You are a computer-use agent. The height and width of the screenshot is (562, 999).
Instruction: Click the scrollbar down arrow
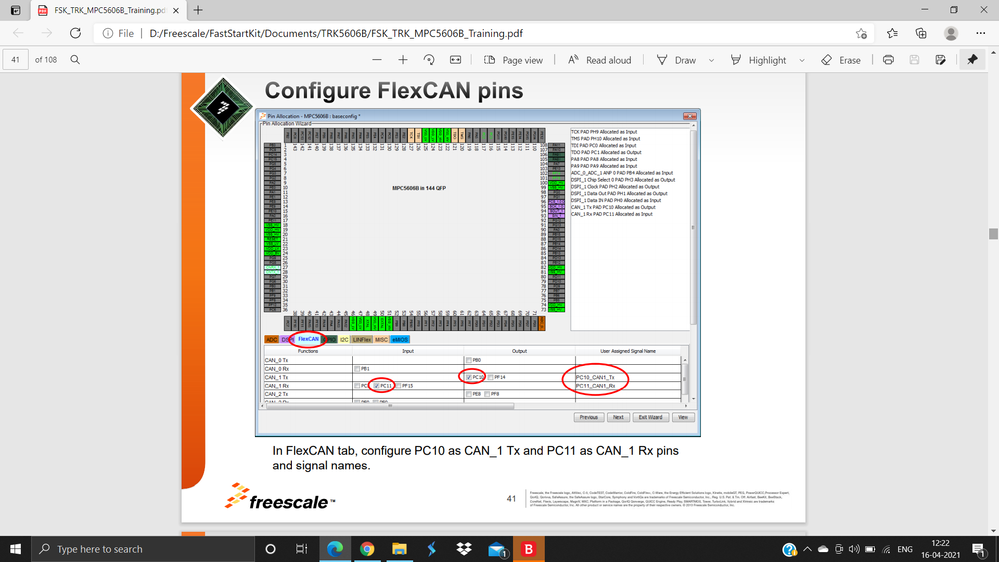[x=993, y=530]
